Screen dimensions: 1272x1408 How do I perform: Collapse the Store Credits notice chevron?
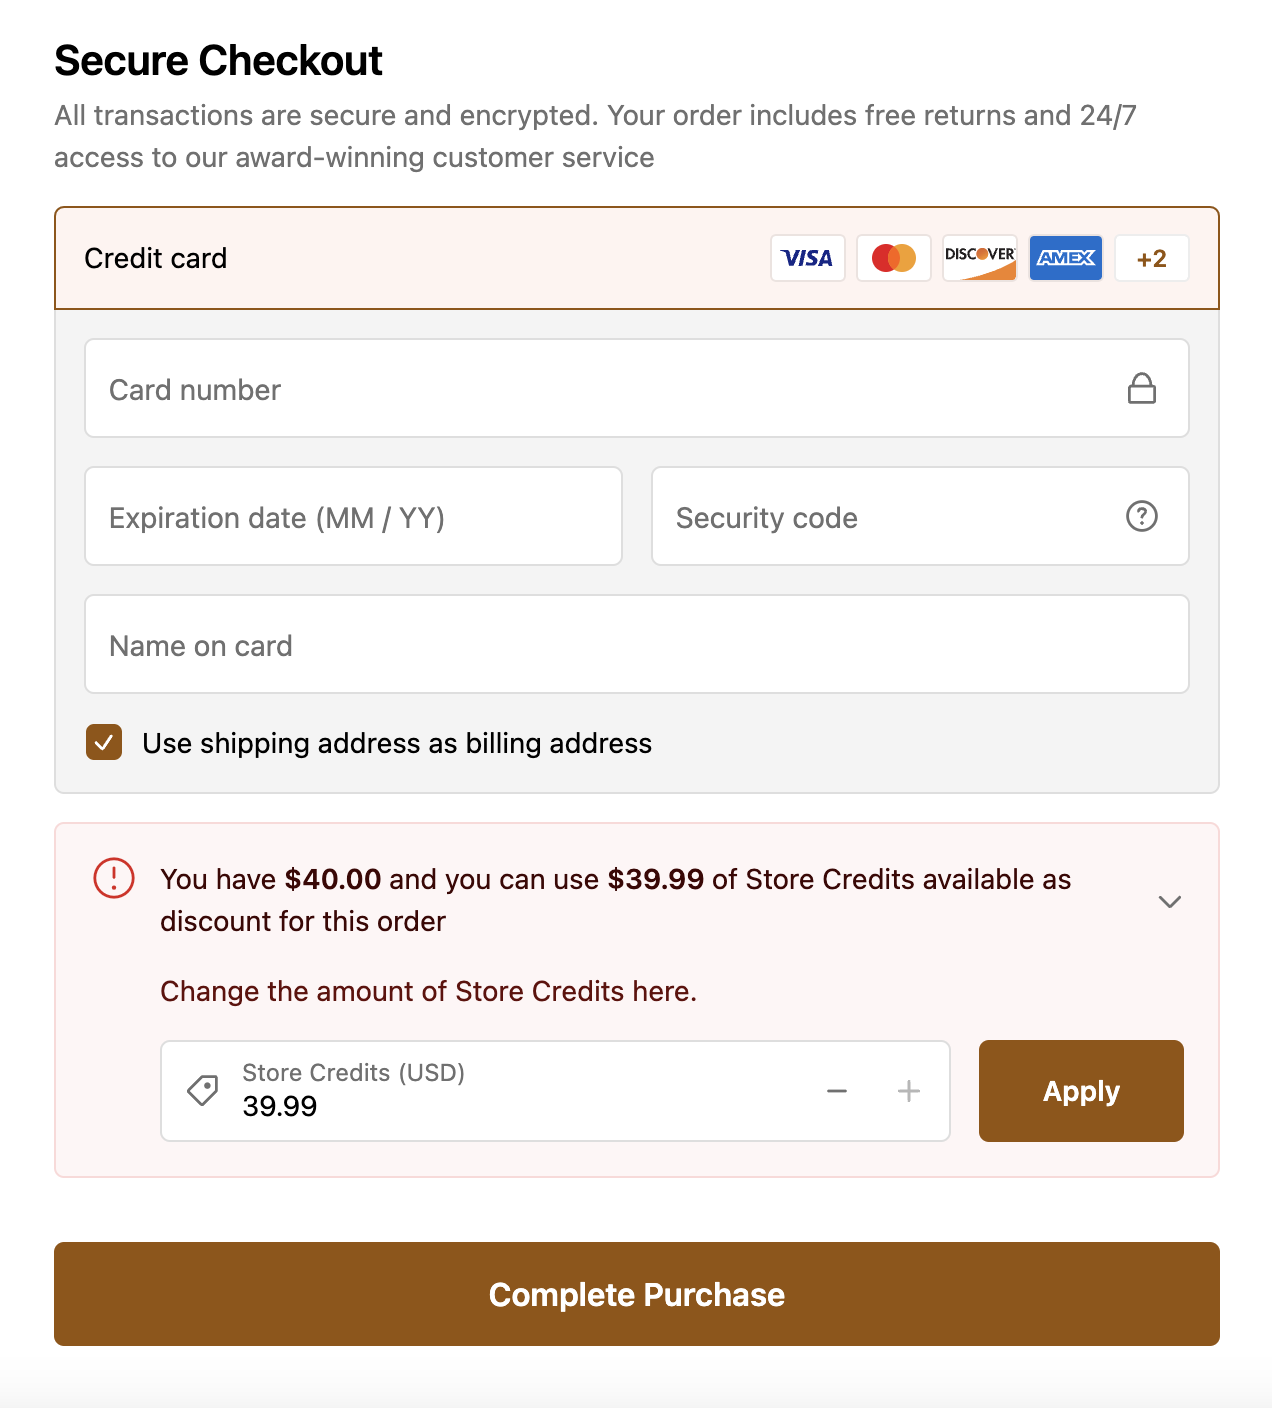coord(1169,901)
